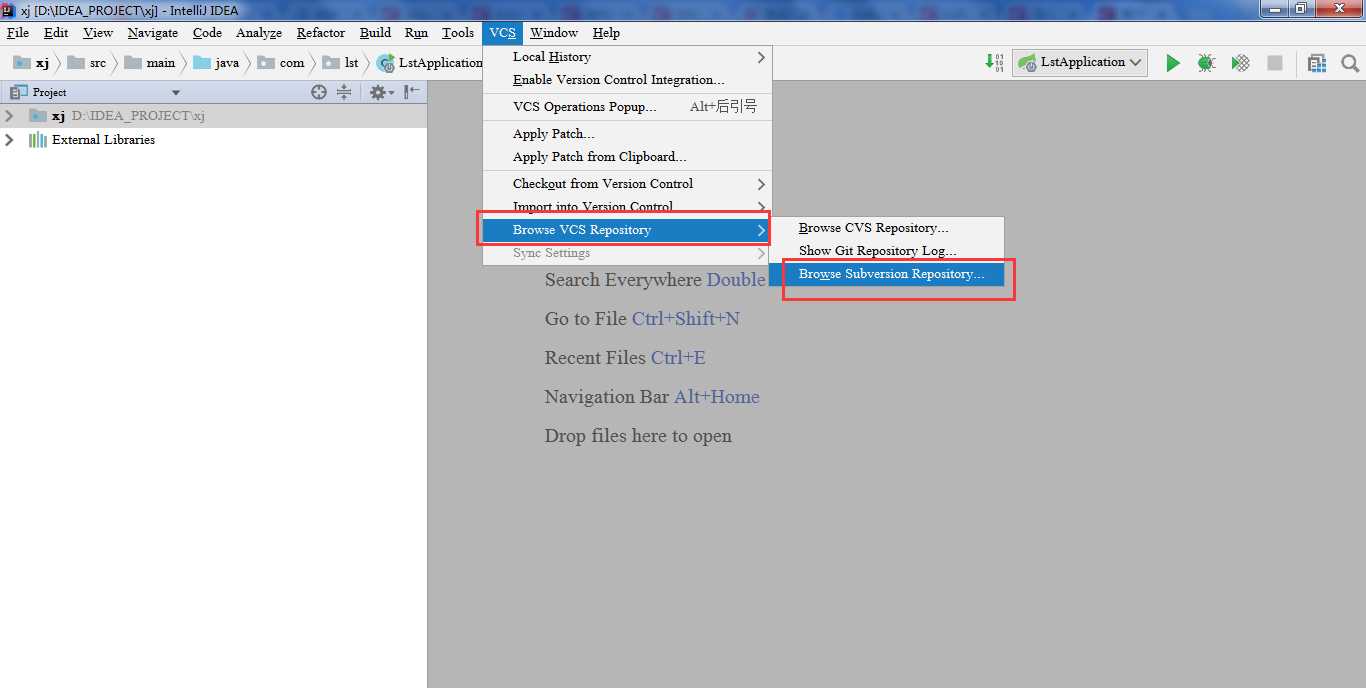Click the Stop square icon
Screen dimensions: 1366x688
pyautogui.click(x=1274, y=63)
